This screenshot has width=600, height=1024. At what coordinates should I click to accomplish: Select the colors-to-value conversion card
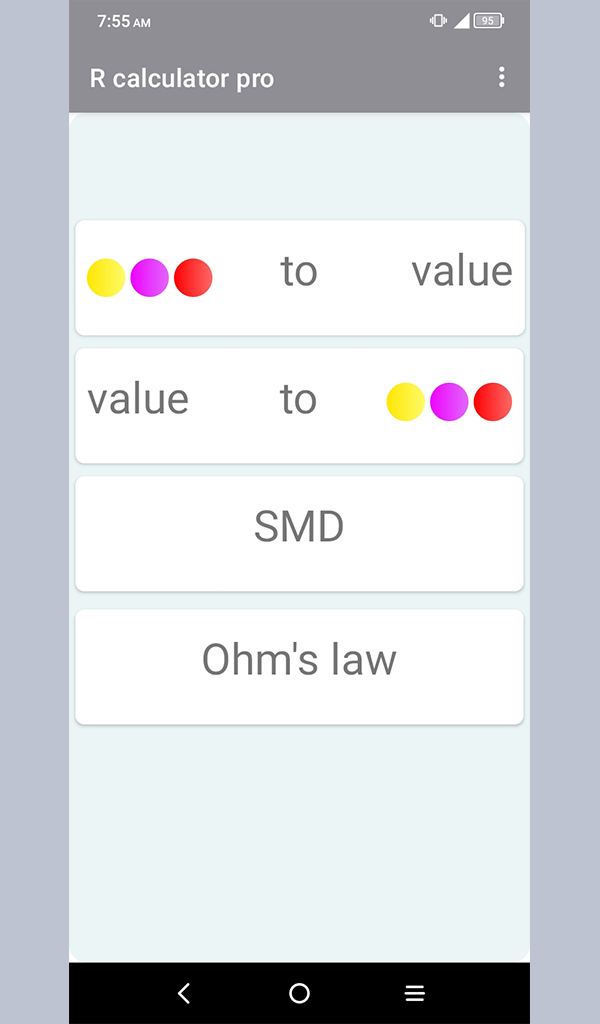point(299,277)
